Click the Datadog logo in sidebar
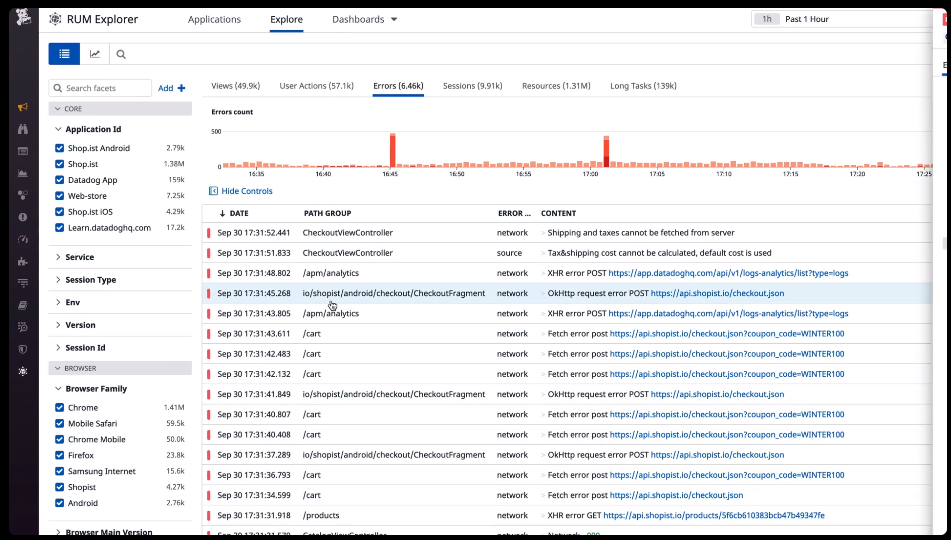The height and width of the screenshot is (540, 951). [x=22, y=18]
